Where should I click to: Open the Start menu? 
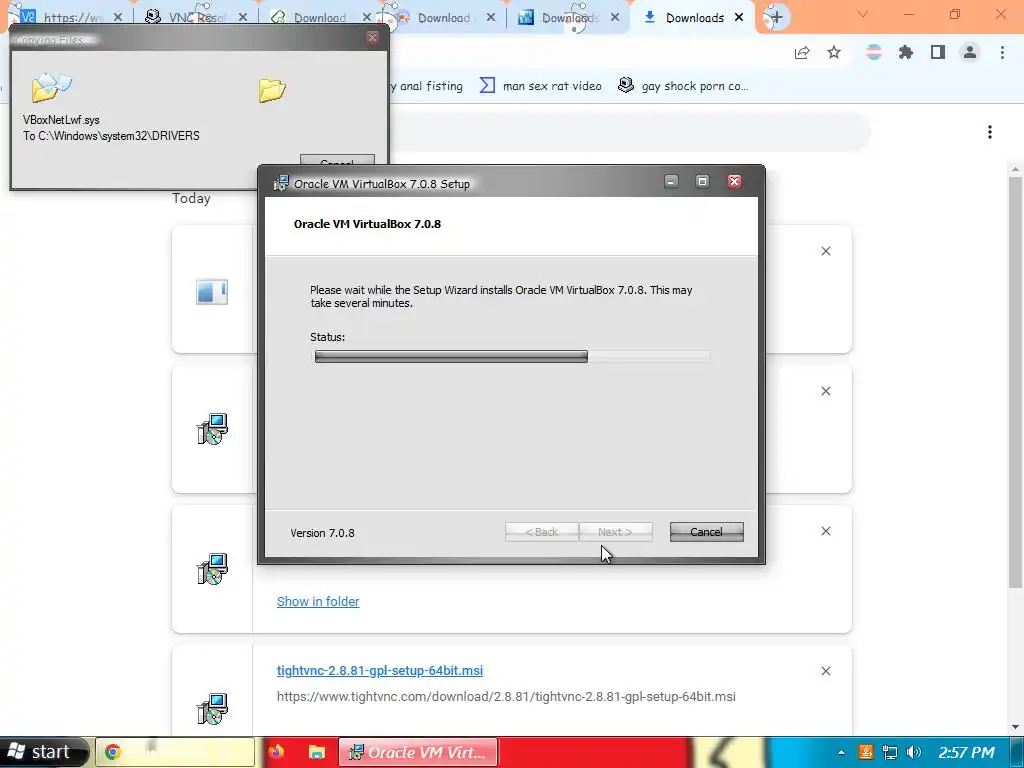coord(43,752)
